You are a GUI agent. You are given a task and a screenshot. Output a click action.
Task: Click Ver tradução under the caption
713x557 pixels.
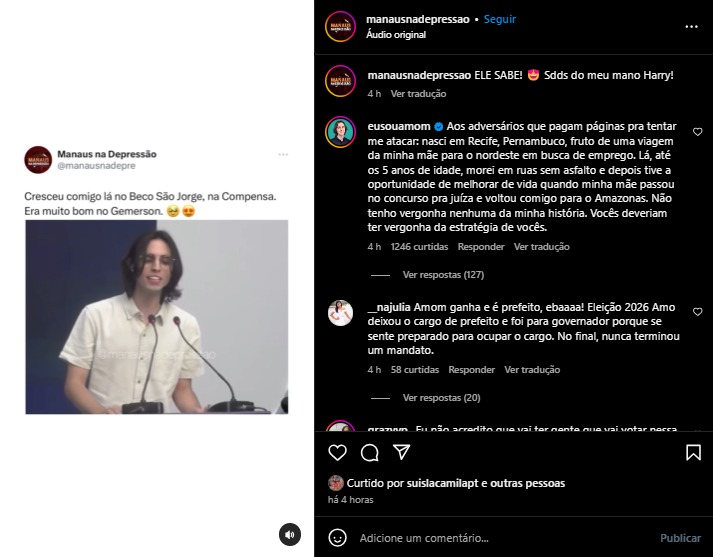pyautogui.click(x=418, y=94)
